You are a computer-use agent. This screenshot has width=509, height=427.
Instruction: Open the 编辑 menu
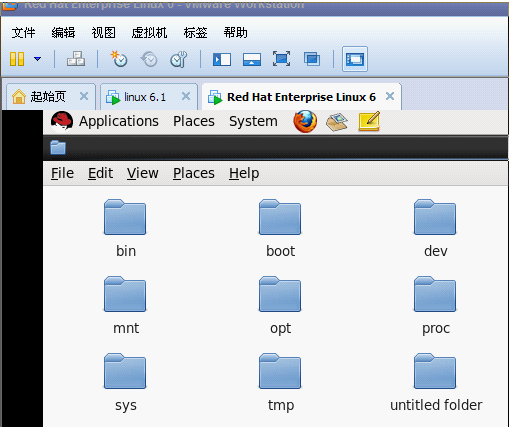pos(63,33)
